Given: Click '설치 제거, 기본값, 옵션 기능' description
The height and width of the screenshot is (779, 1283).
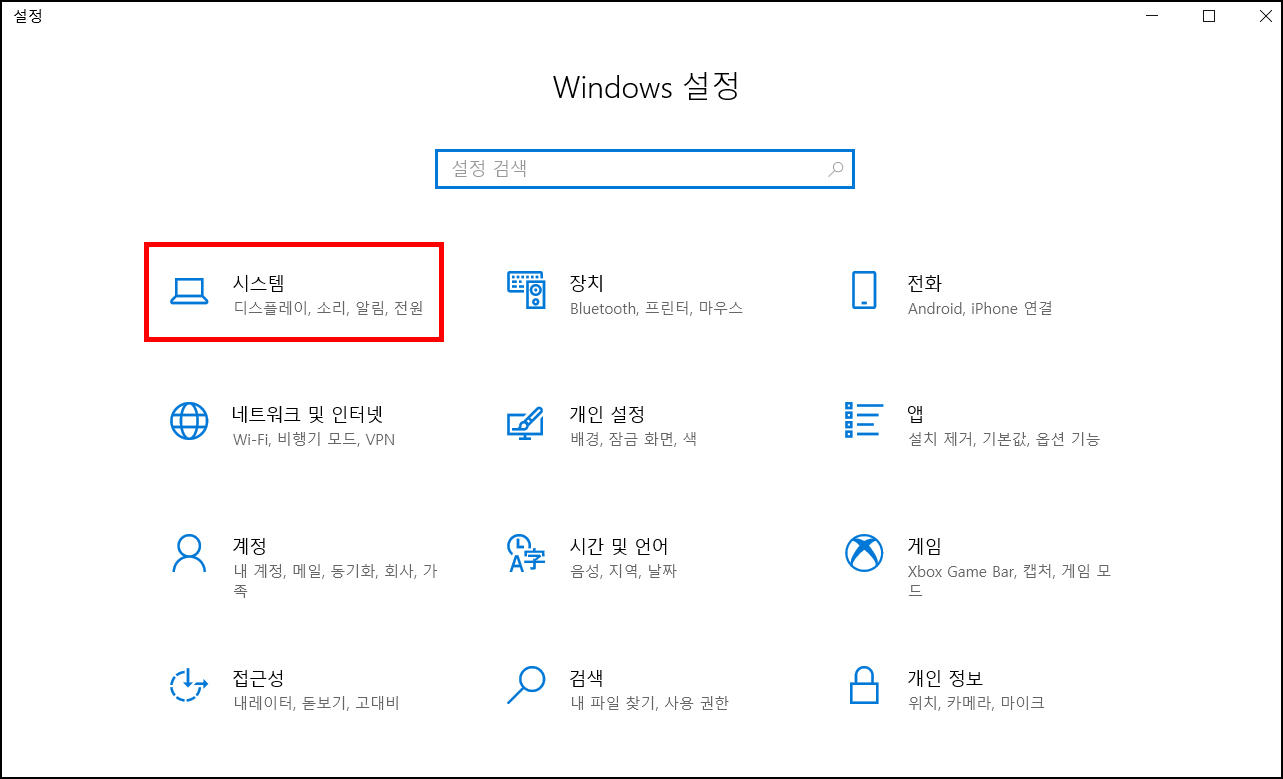Looking at the screenshot, I should tap(1004, 440).
